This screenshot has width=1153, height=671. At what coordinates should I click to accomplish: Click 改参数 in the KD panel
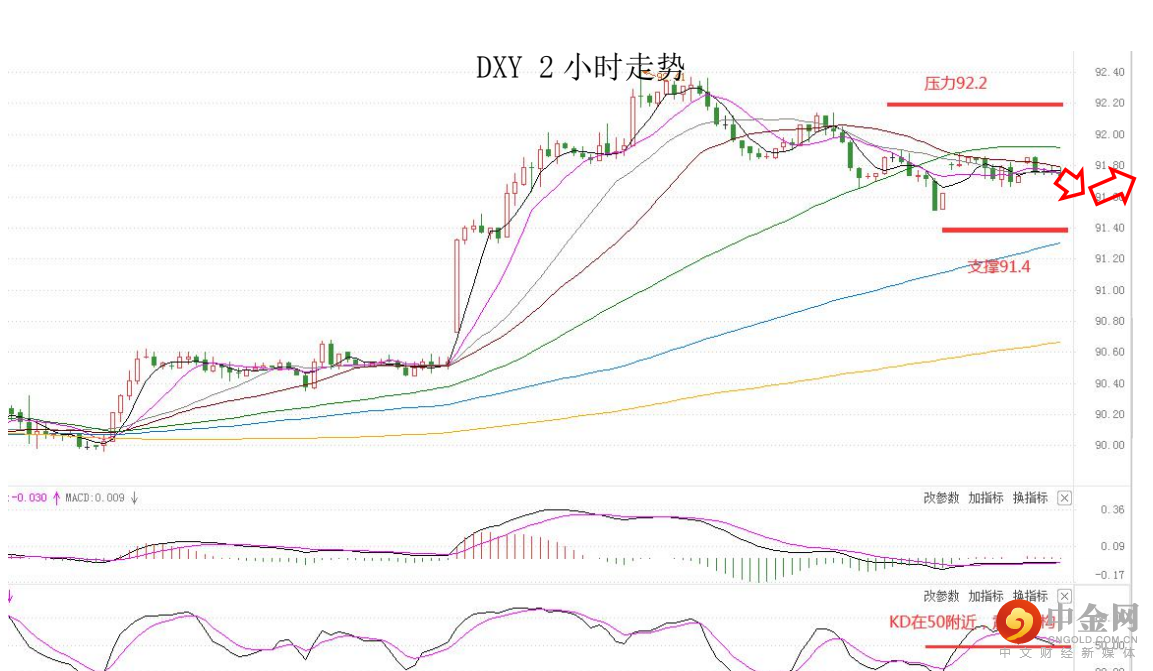click(x=941, y=596)
